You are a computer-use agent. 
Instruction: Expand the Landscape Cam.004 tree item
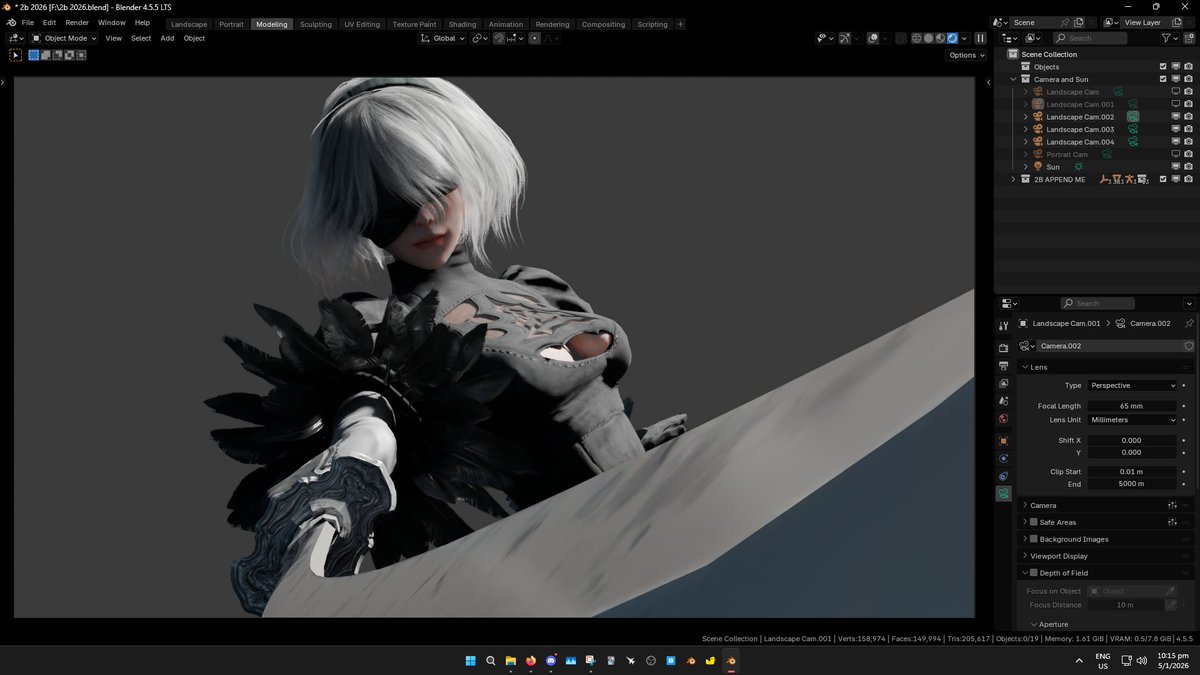(x=1025, y=142)
